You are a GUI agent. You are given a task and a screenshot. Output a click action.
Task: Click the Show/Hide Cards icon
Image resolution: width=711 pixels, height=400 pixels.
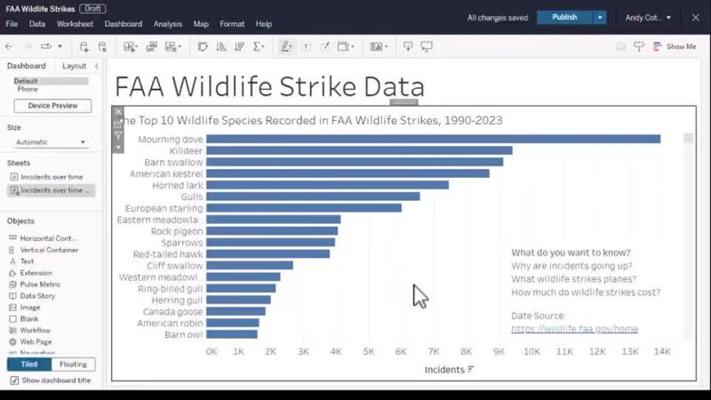click(x=378, y=46)
